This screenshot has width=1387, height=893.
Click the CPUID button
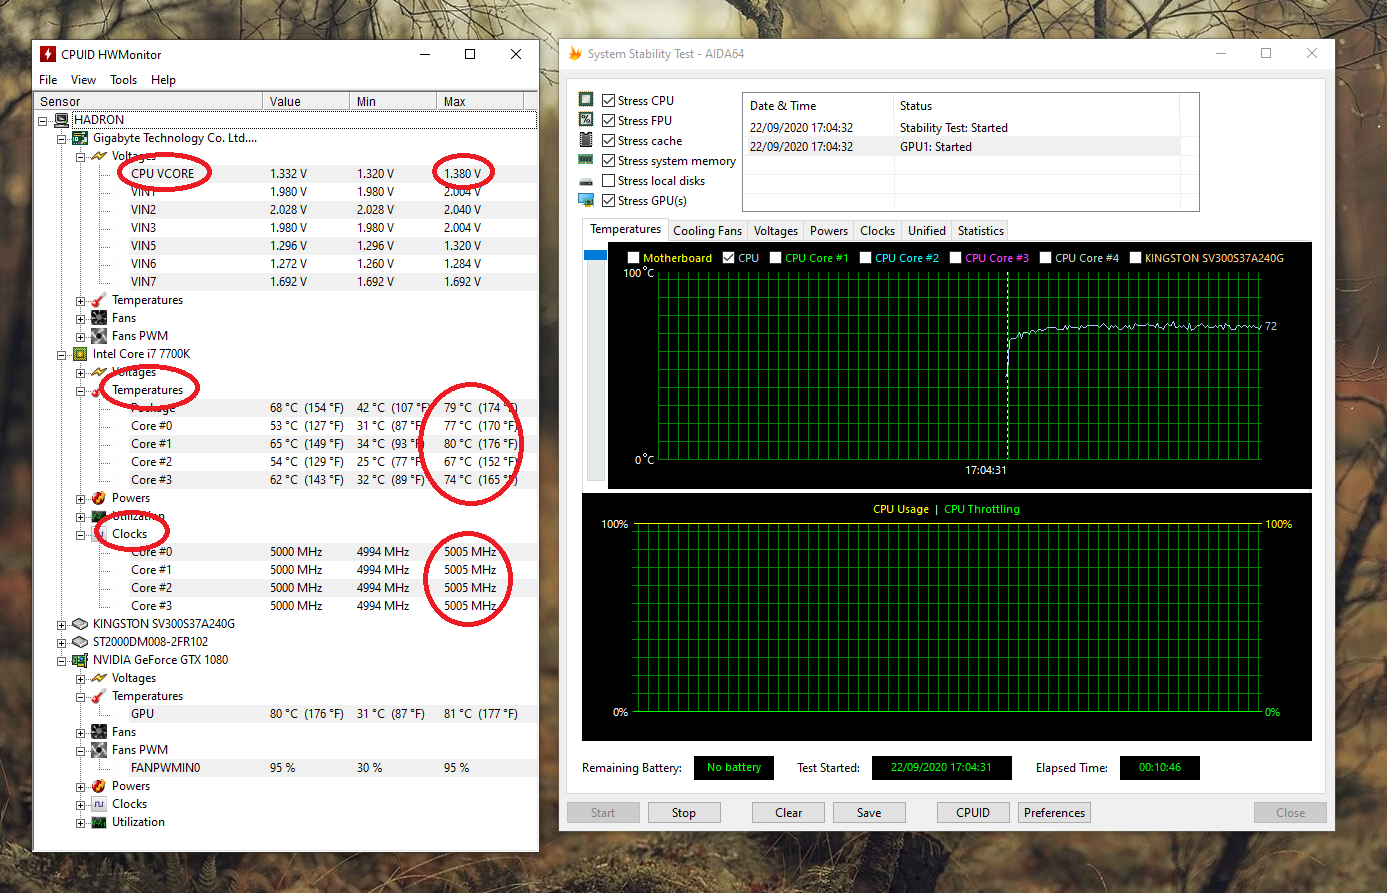coord(973,813)
